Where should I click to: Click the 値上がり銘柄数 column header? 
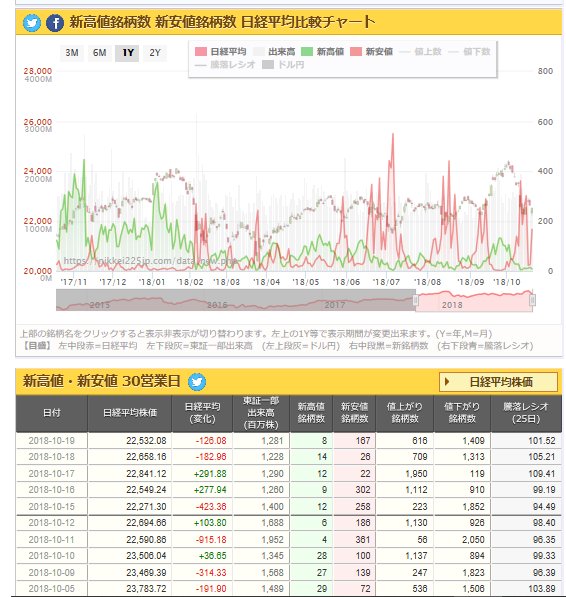coord(405,413)
